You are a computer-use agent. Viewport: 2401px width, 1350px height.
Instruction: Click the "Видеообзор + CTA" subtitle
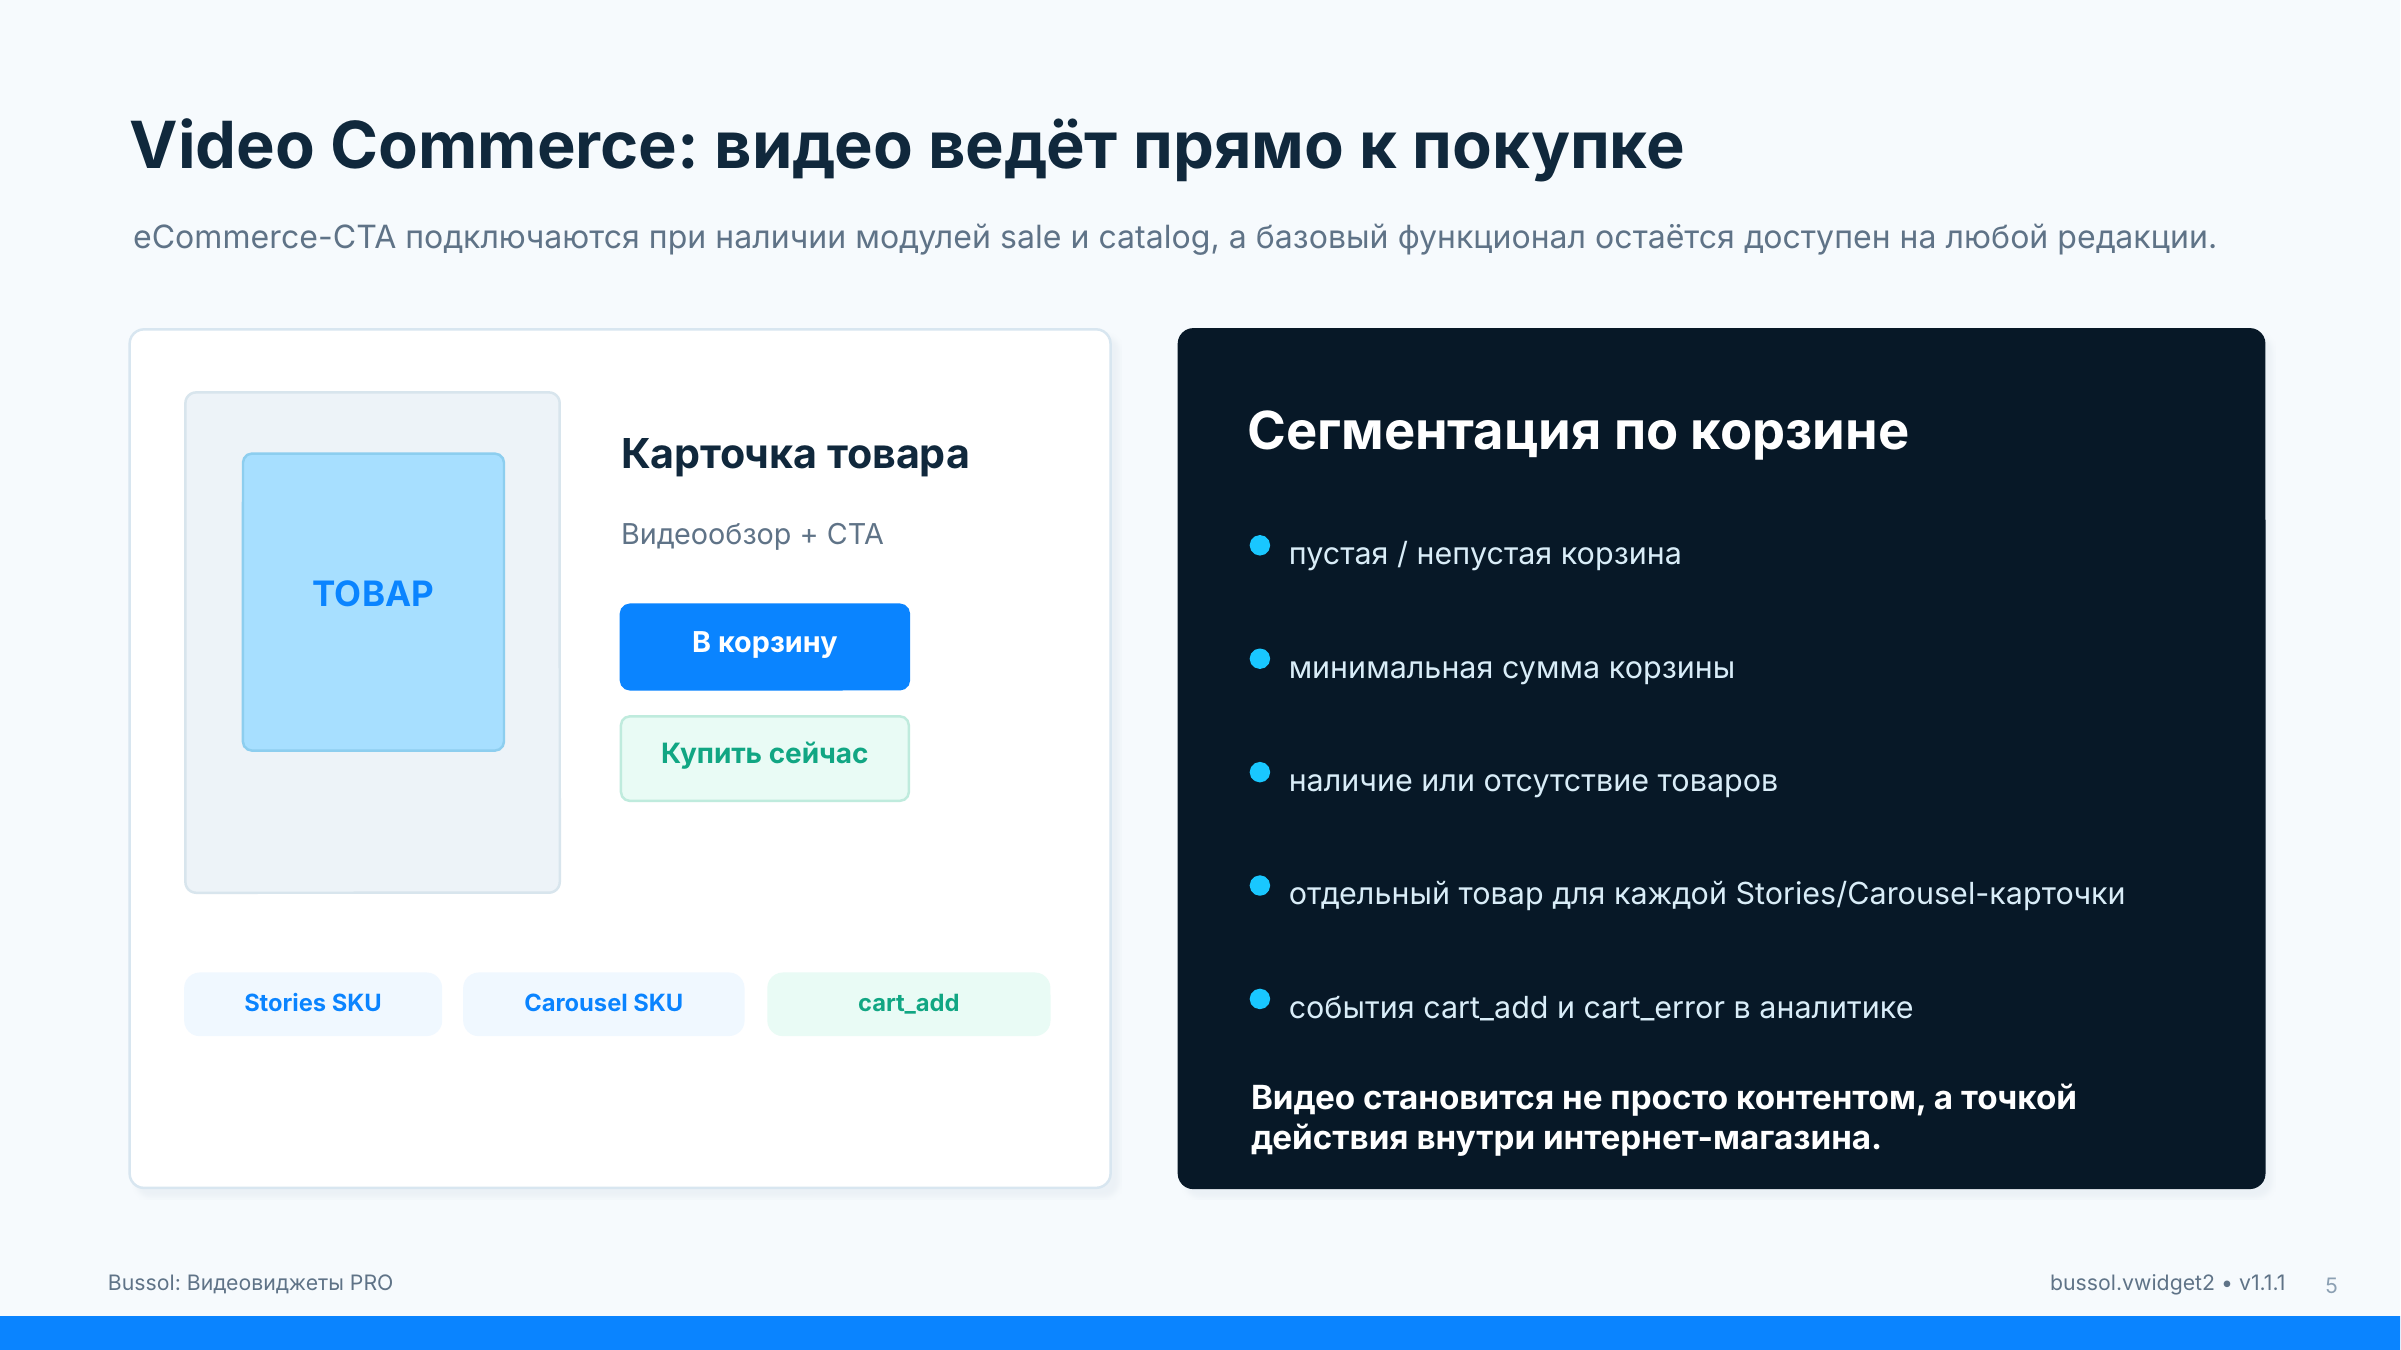tap(752, 534)
